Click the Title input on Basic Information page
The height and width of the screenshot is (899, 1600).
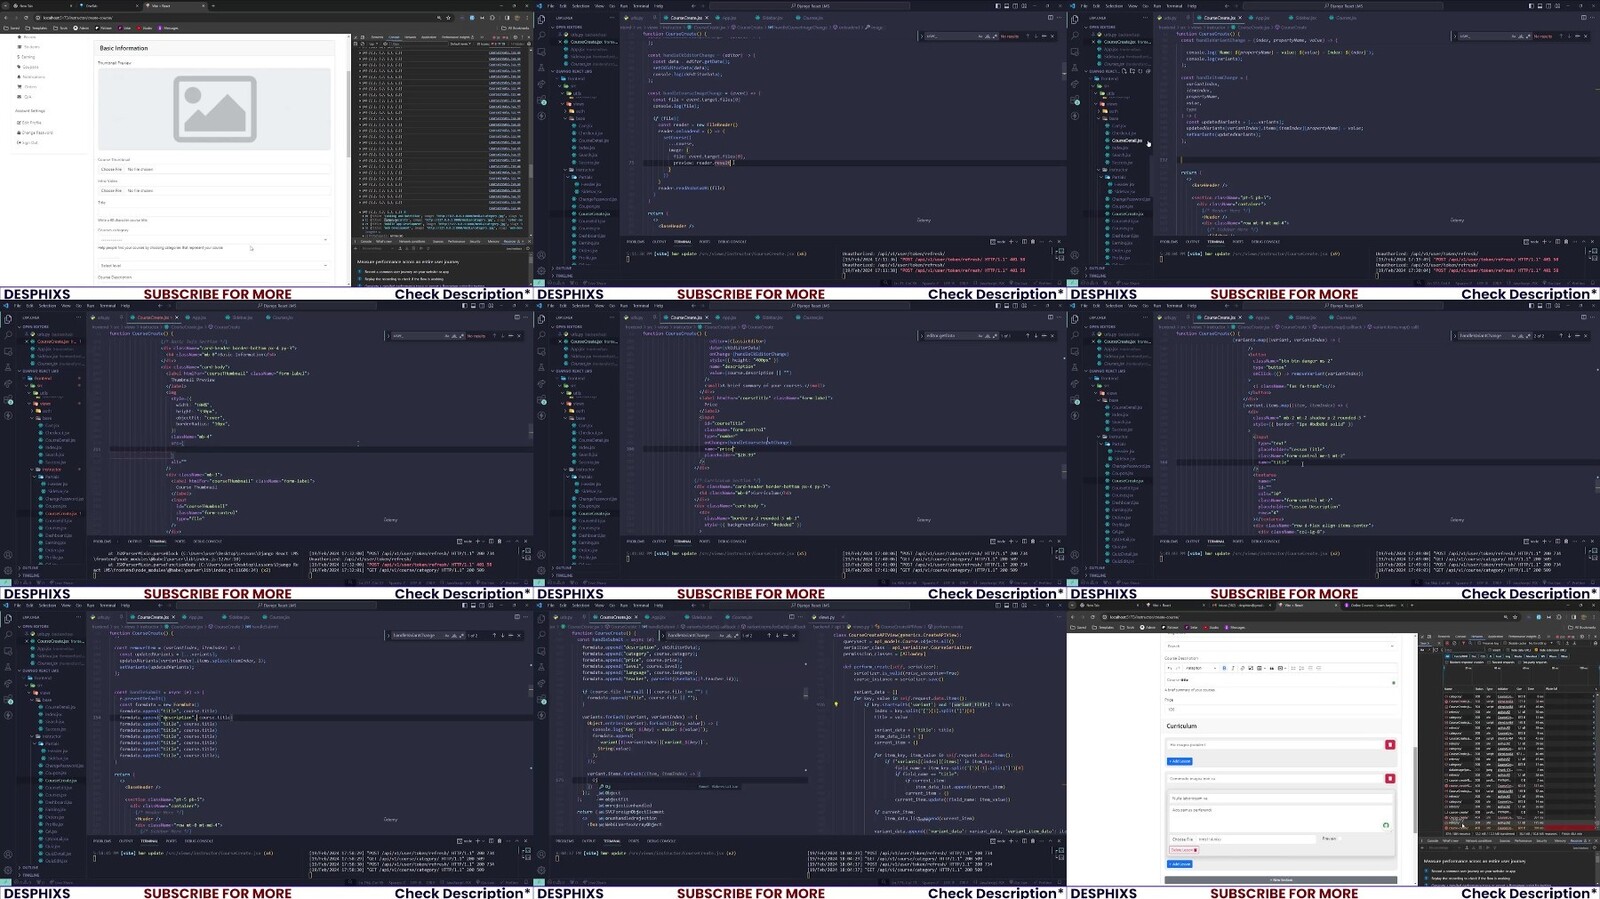[x=213, y=211]
